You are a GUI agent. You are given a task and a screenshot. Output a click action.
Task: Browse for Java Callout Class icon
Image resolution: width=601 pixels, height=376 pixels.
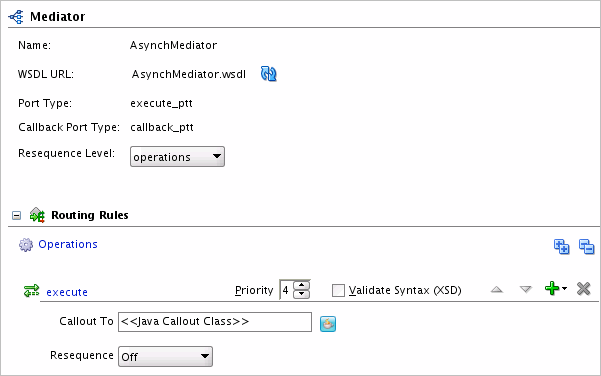pos(328,323)
